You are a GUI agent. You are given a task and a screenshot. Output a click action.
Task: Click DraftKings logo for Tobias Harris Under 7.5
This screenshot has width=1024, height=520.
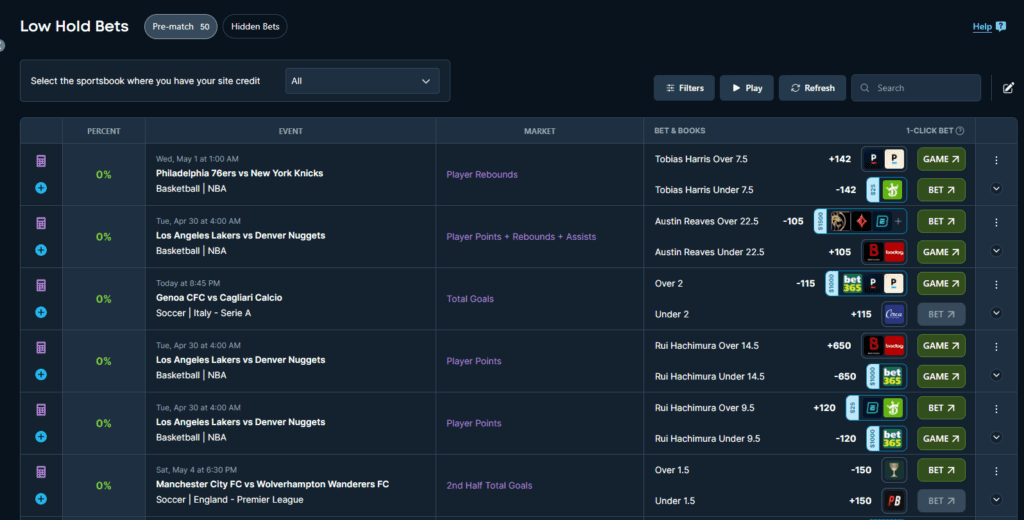(892, 190)
